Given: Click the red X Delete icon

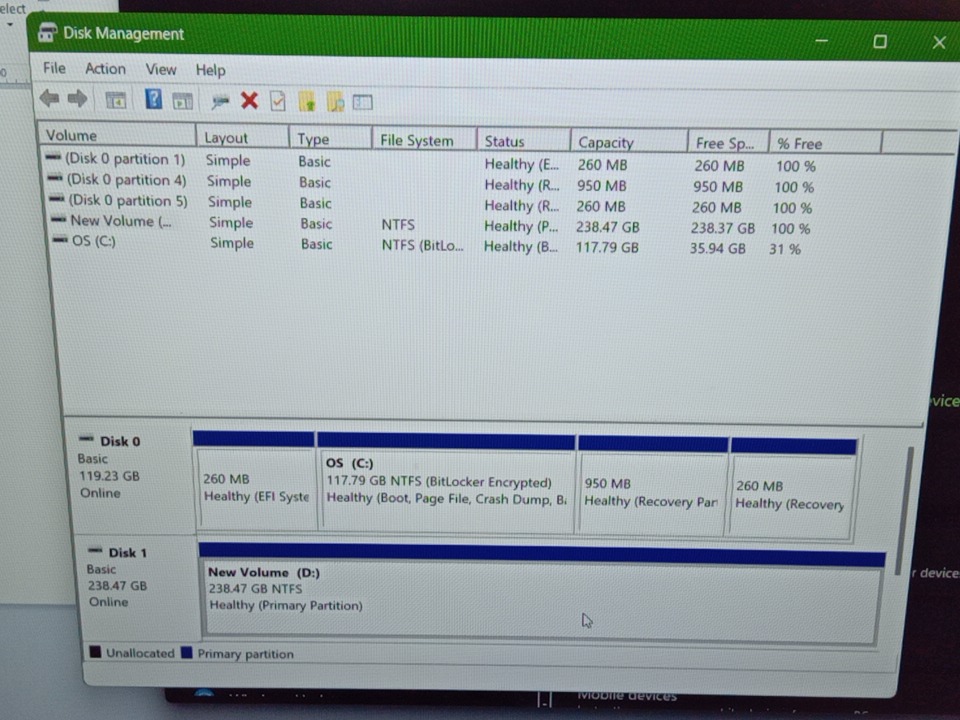Looking at the screenshot, I should click(249, 100).
